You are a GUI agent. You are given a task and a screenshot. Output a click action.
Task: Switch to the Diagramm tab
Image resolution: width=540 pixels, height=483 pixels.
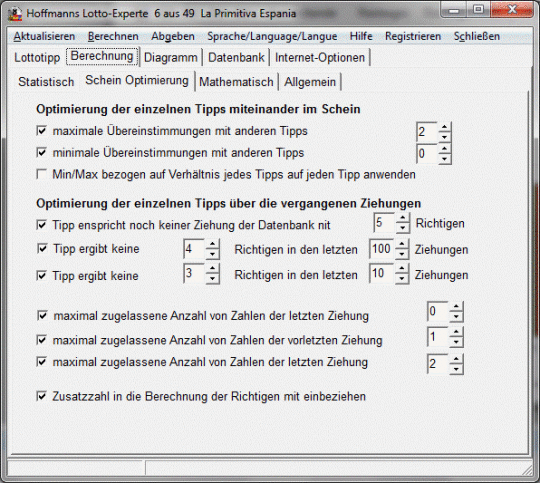(x=170, y=57)
